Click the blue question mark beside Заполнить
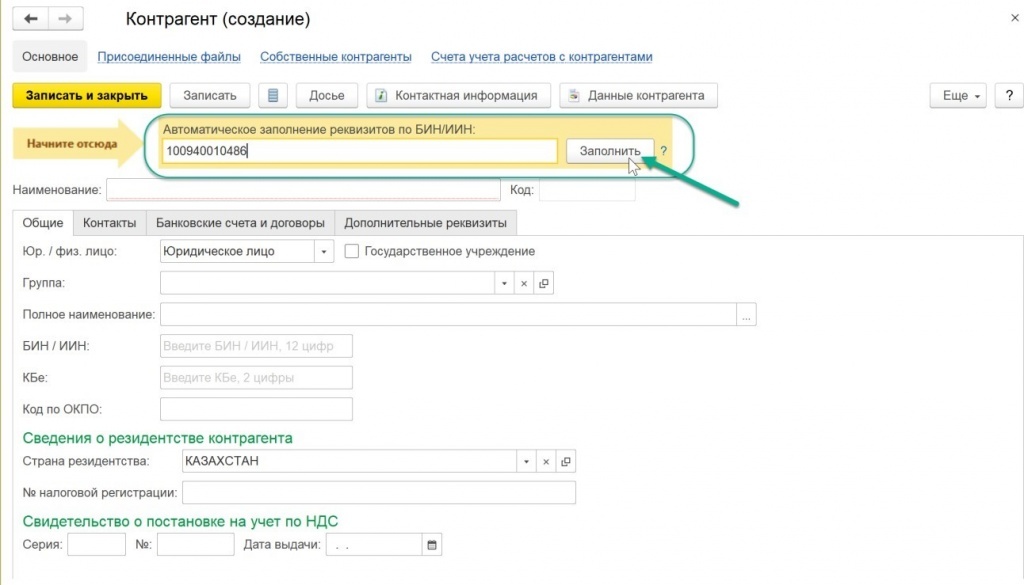 pos(664,151)
